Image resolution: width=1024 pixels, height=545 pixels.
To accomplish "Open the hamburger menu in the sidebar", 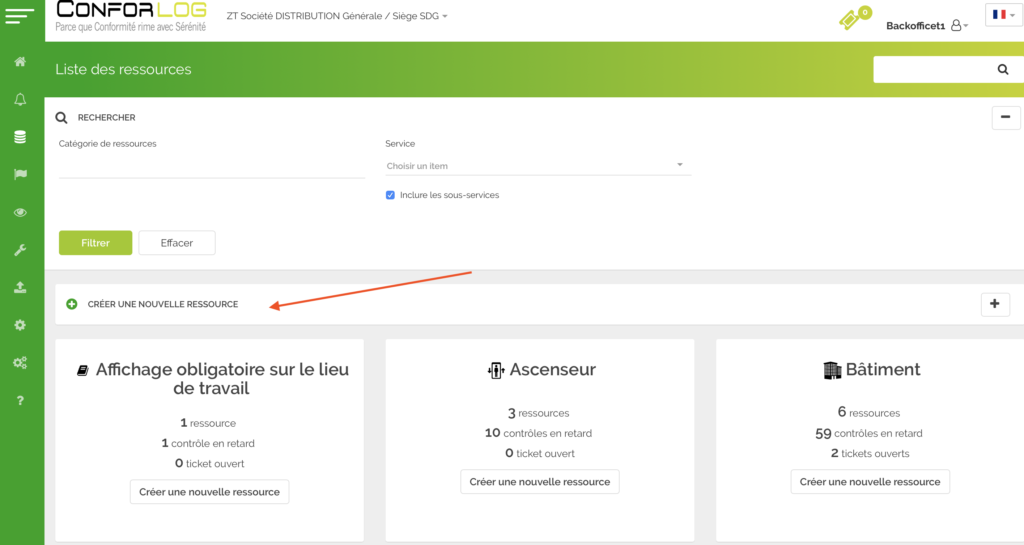I will point(20,15).
